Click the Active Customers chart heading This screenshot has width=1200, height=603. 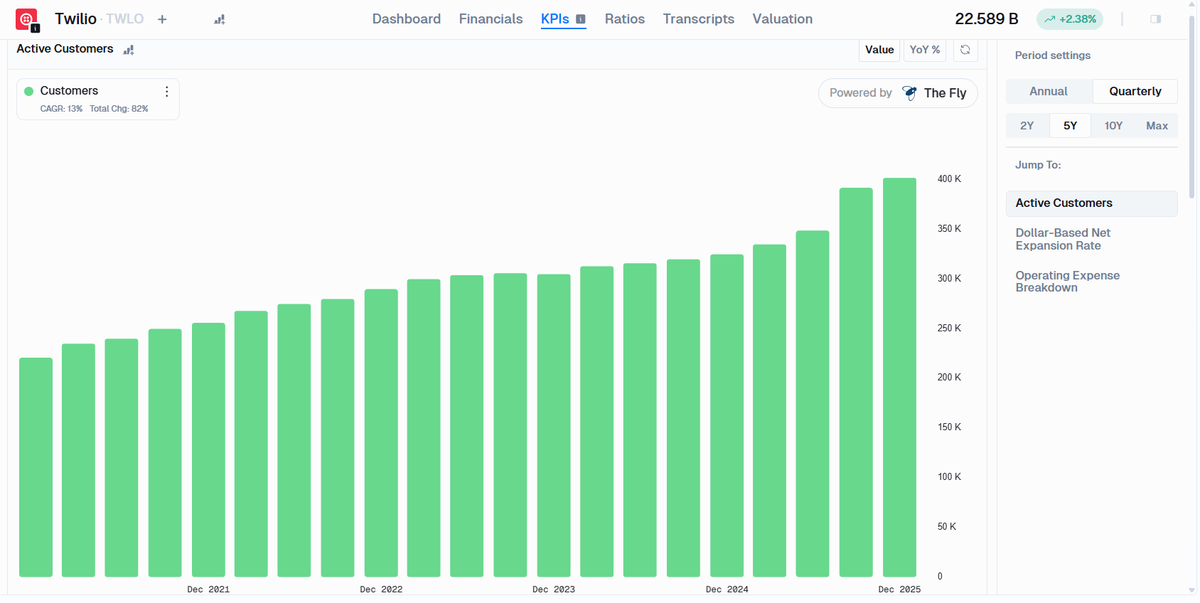[65, 48]
